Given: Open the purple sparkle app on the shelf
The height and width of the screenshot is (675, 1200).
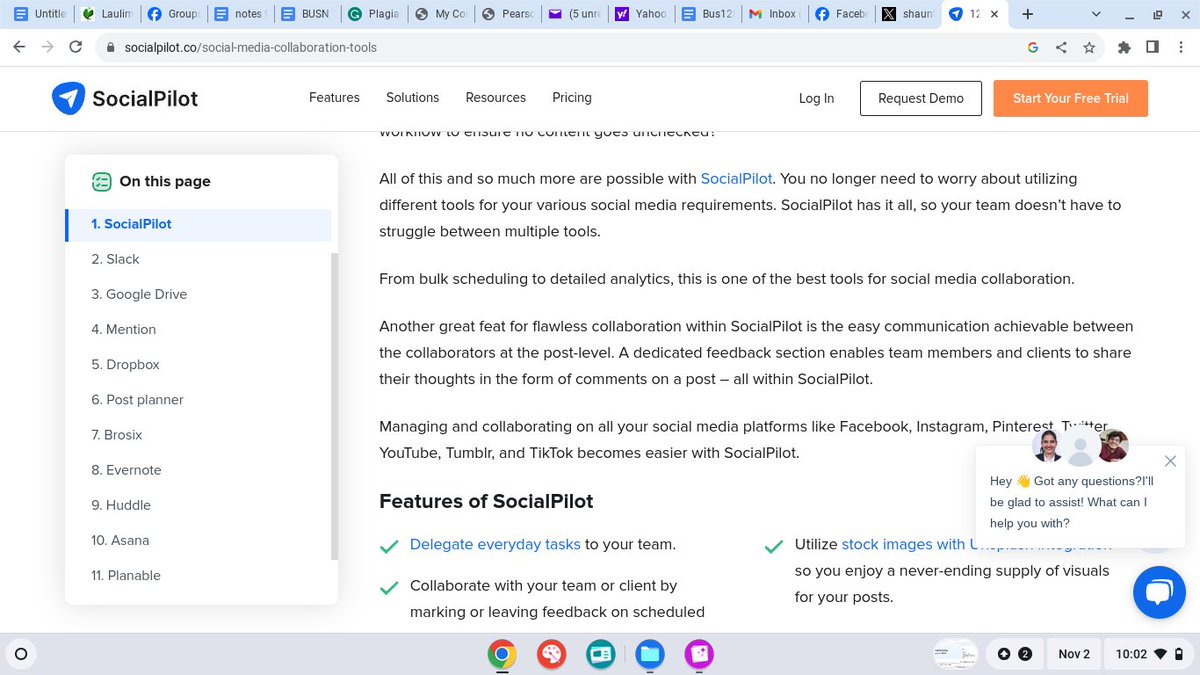Looking at the screenshot, I should point(698,654).
